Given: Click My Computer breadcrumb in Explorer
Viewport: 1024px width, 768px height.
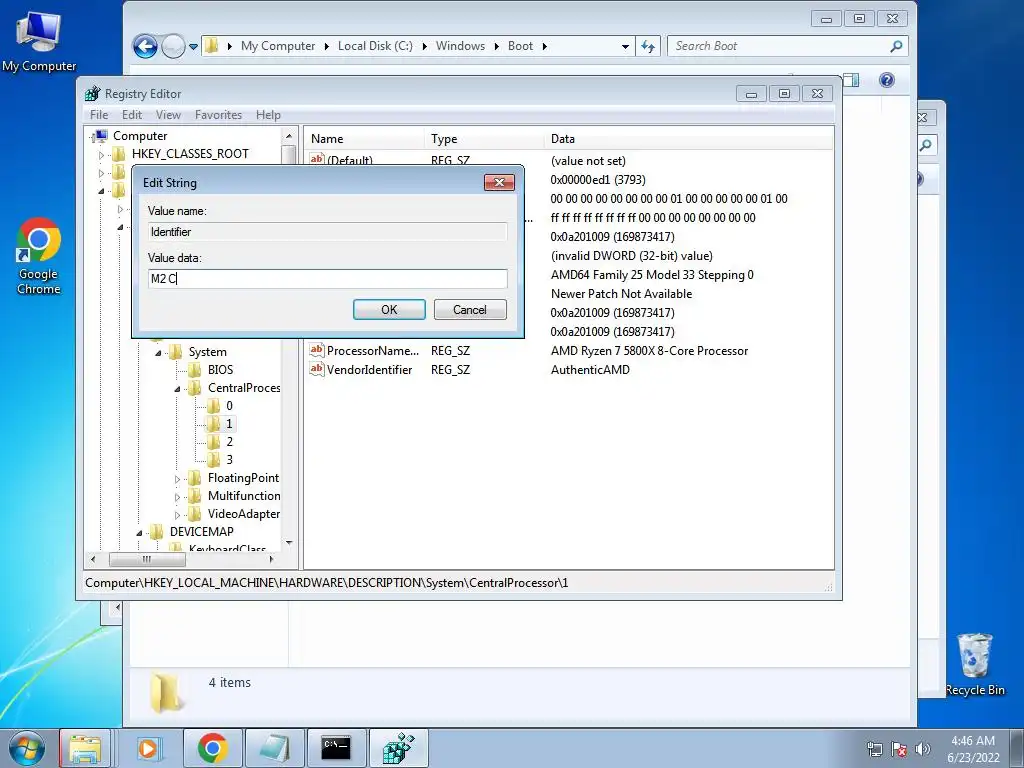Looking at the screenshot, I should [x=278, y=46].
